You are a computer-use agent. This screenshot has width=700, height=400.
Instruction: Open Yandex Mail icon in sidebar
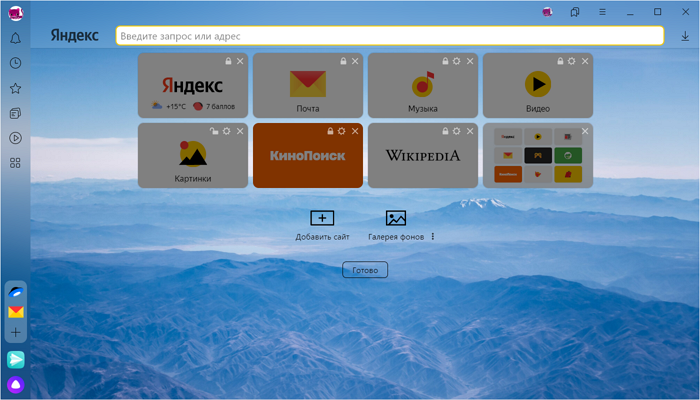click(x=16, y=312)
